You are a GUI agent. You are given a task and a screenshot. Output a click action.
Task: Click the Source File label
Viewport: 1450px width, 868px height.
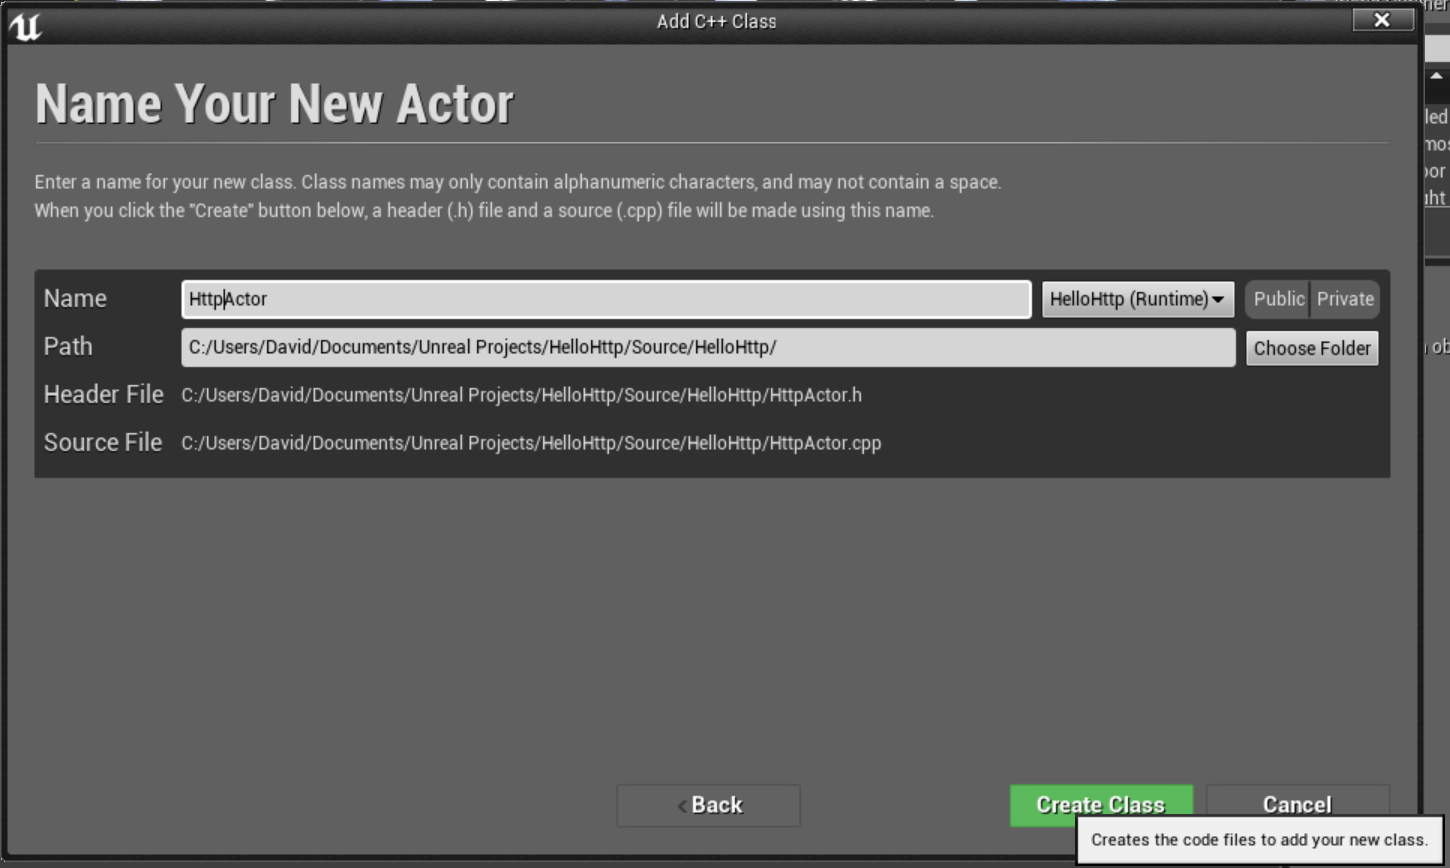point(103,442)
